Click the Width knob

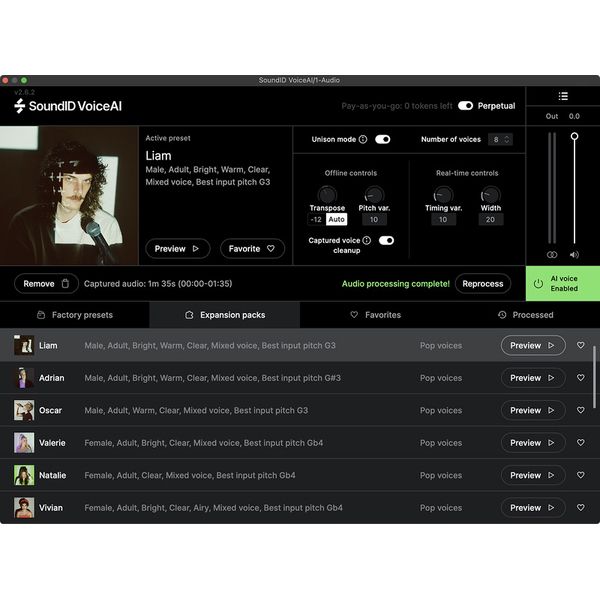[x=490, y=195]
